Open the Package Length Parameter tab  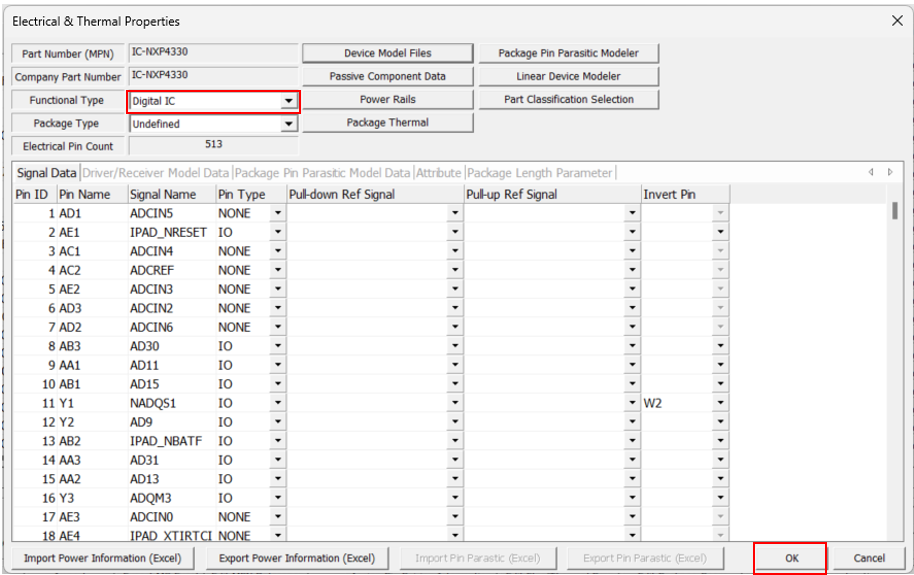pyautogui.click(x=539, y=173)
